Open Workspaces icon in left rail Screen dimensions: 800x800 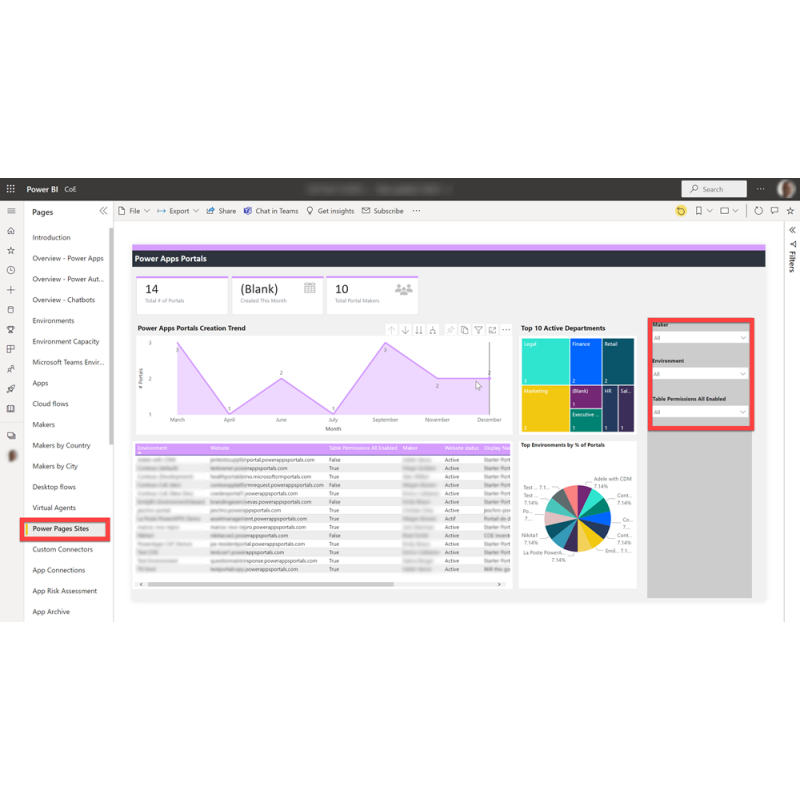pos(11,436)
